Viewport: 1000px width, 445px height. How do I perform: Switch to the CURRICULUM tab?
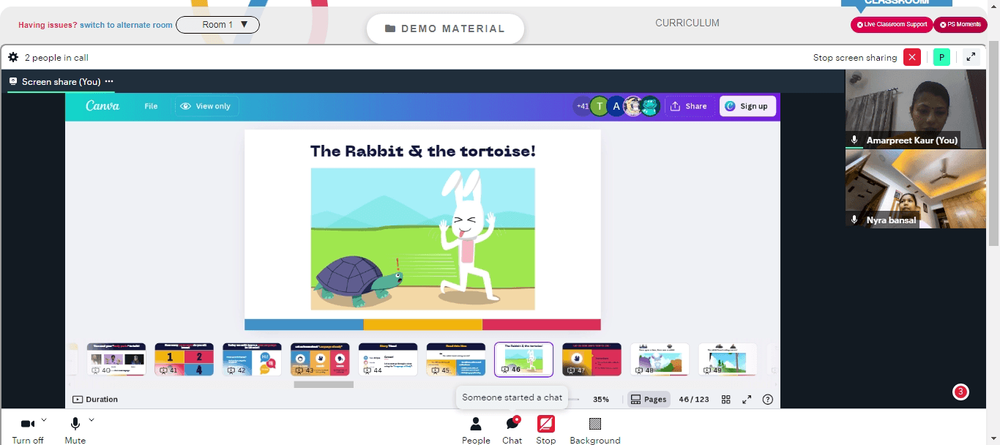[x=687, y=23]
